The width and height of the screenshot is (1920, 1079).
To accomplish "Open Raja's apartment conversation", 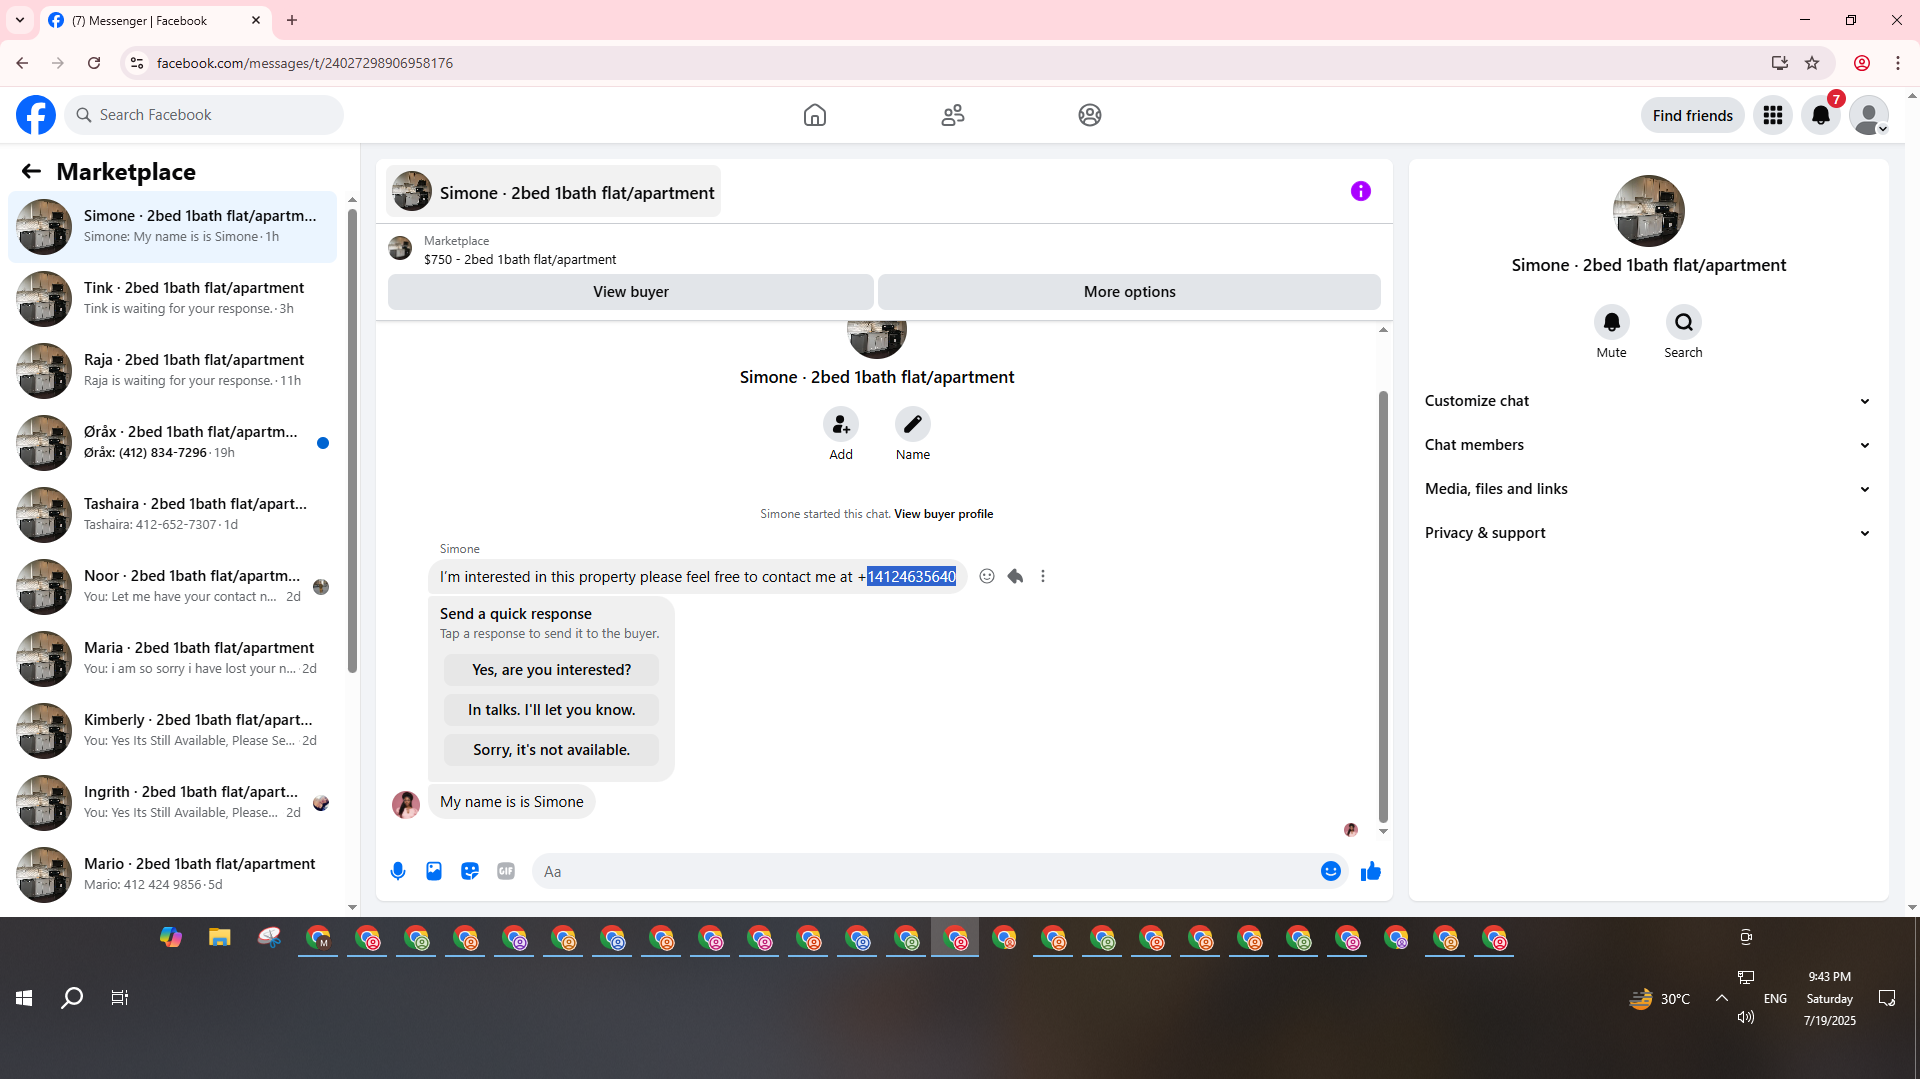I will pyautogui.click(x=173, y=371).
